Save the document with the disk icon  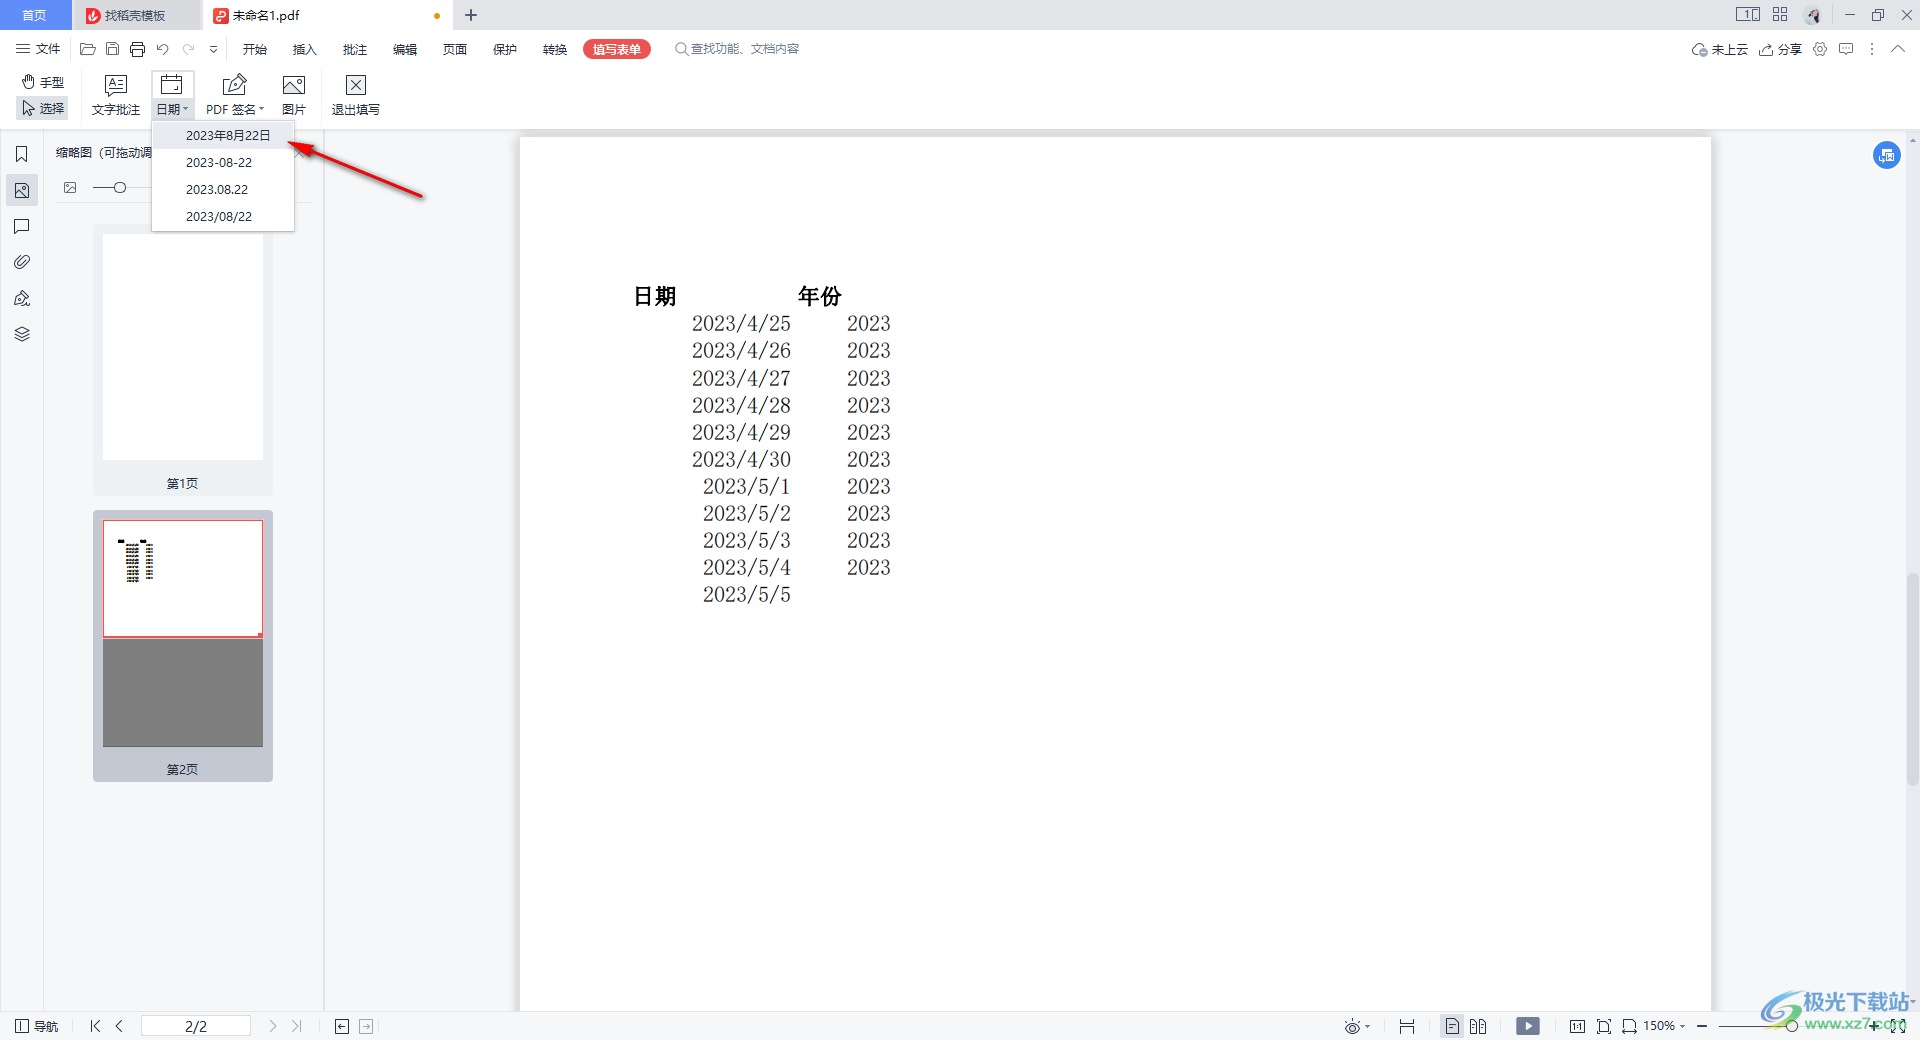(x=112, y=49)
